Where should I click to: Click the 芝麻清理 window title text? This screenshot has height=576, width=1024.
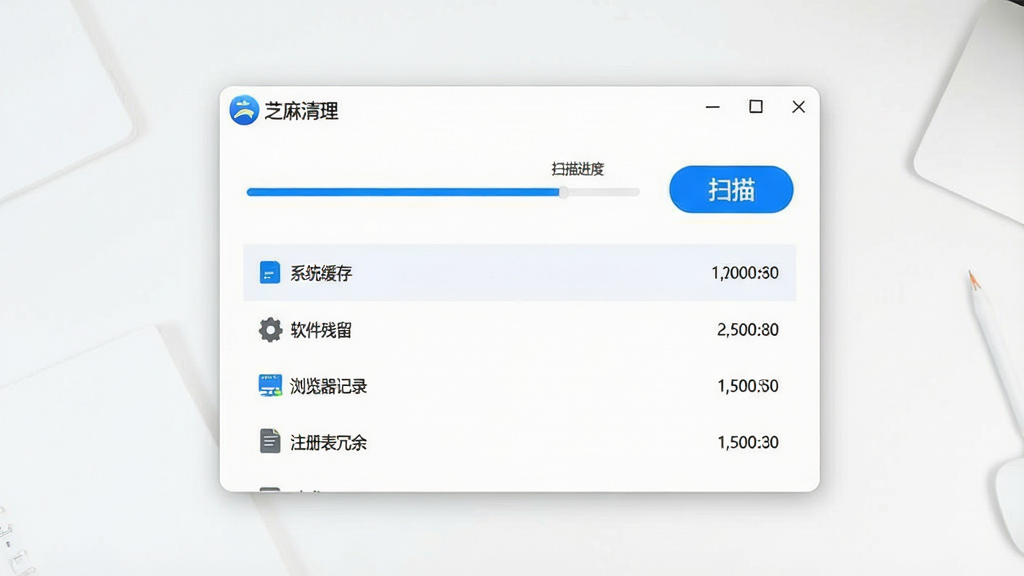point(301,111)
